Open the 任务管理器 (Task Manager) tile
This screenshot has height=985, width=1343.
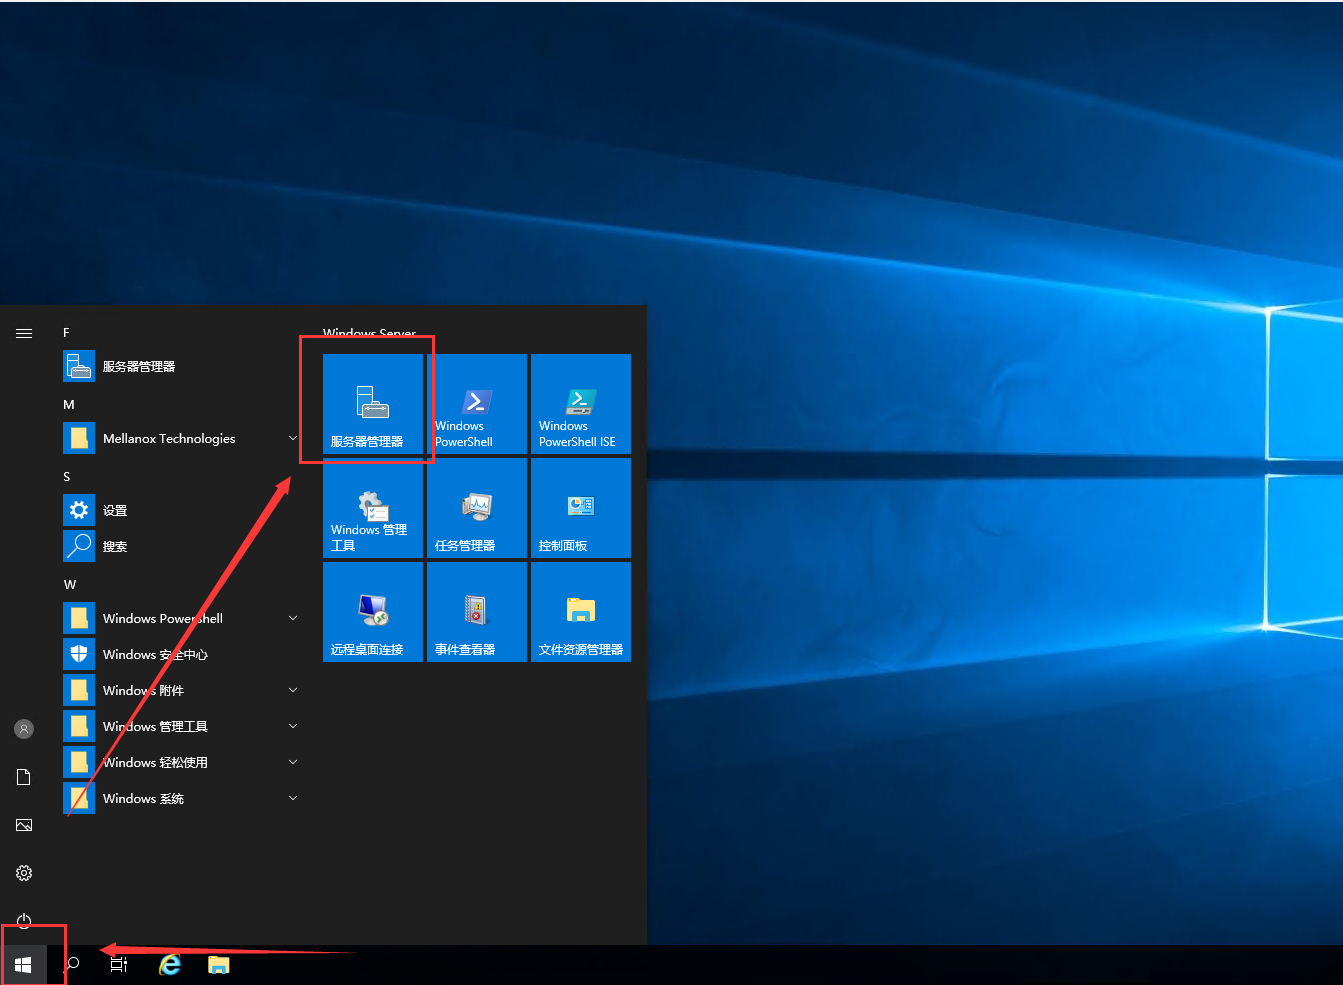click(x=477, y=507)
